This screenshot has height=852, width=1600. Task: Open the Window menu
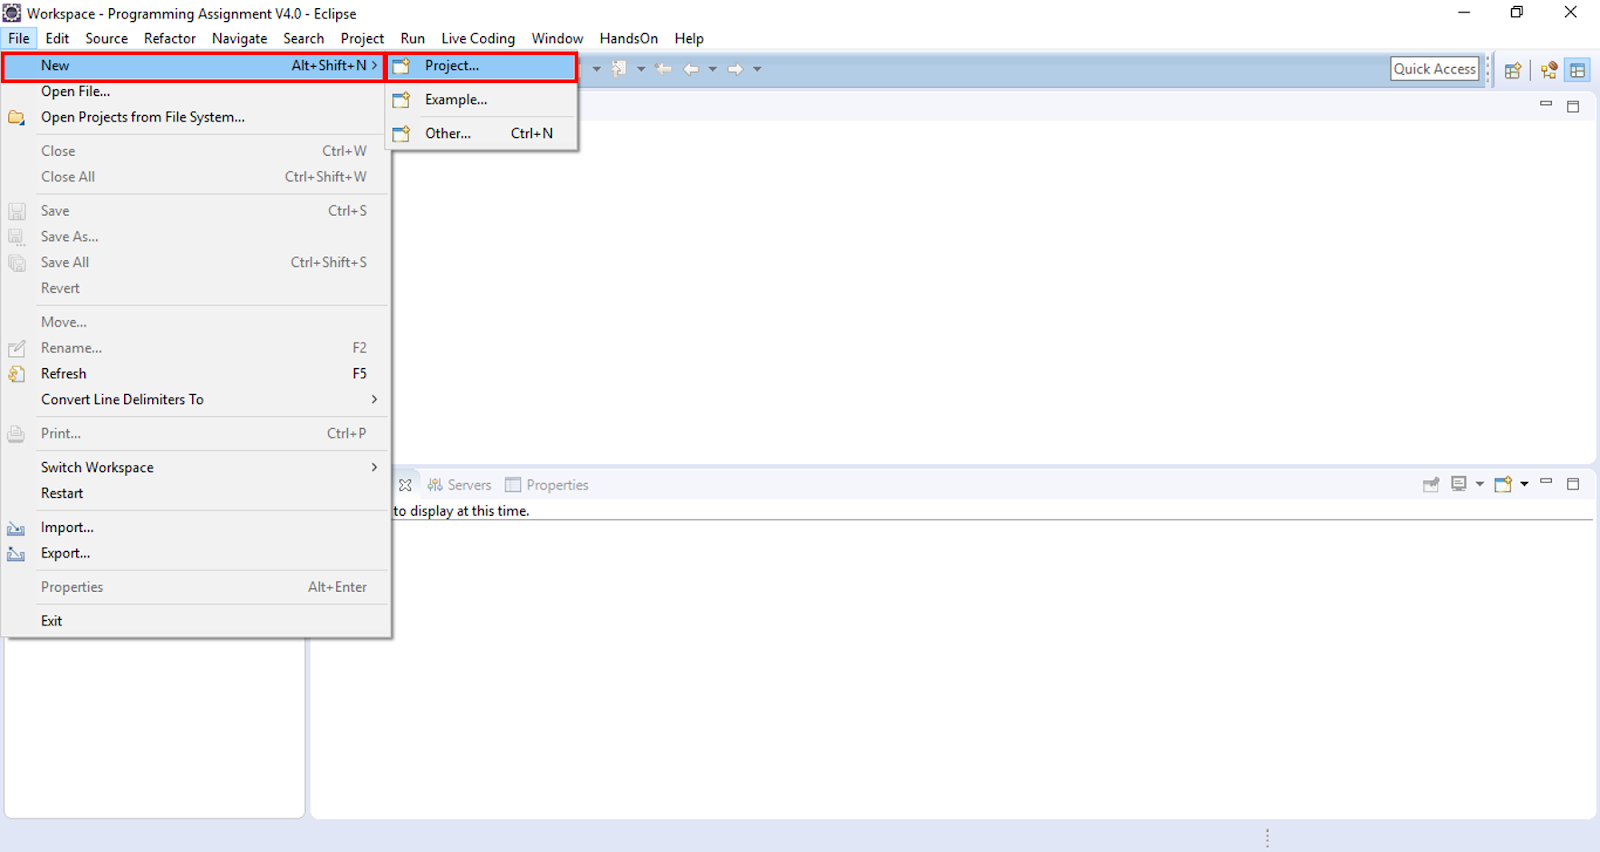(557, 39)
